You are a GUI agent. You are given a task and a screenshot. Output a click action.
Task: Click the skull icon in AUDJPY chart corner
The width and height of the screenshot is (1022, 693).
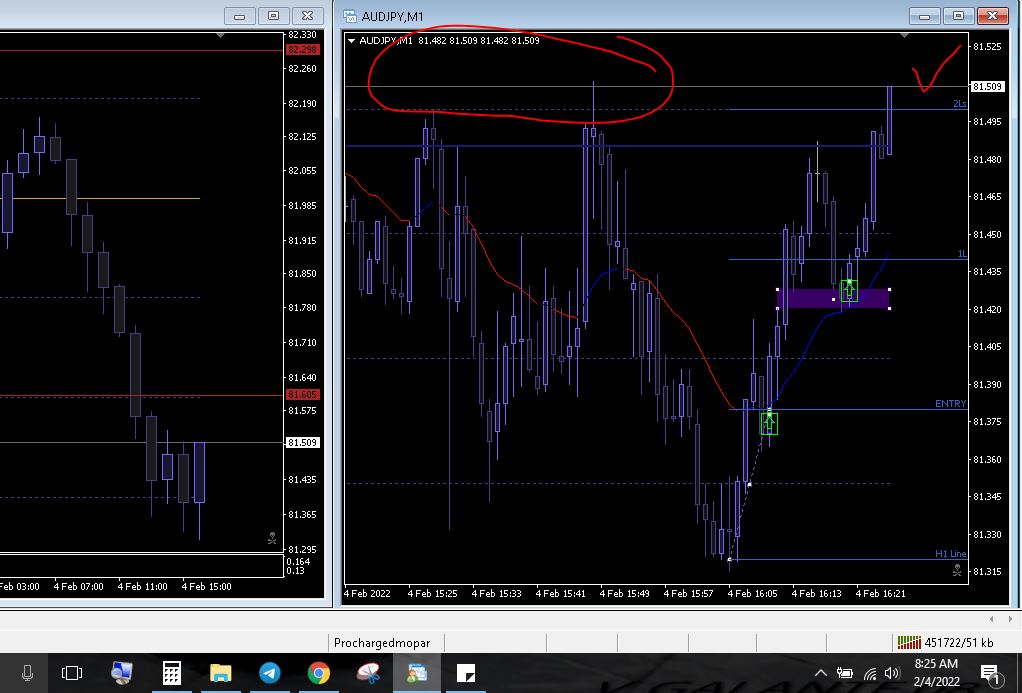(x=957, y=570)
